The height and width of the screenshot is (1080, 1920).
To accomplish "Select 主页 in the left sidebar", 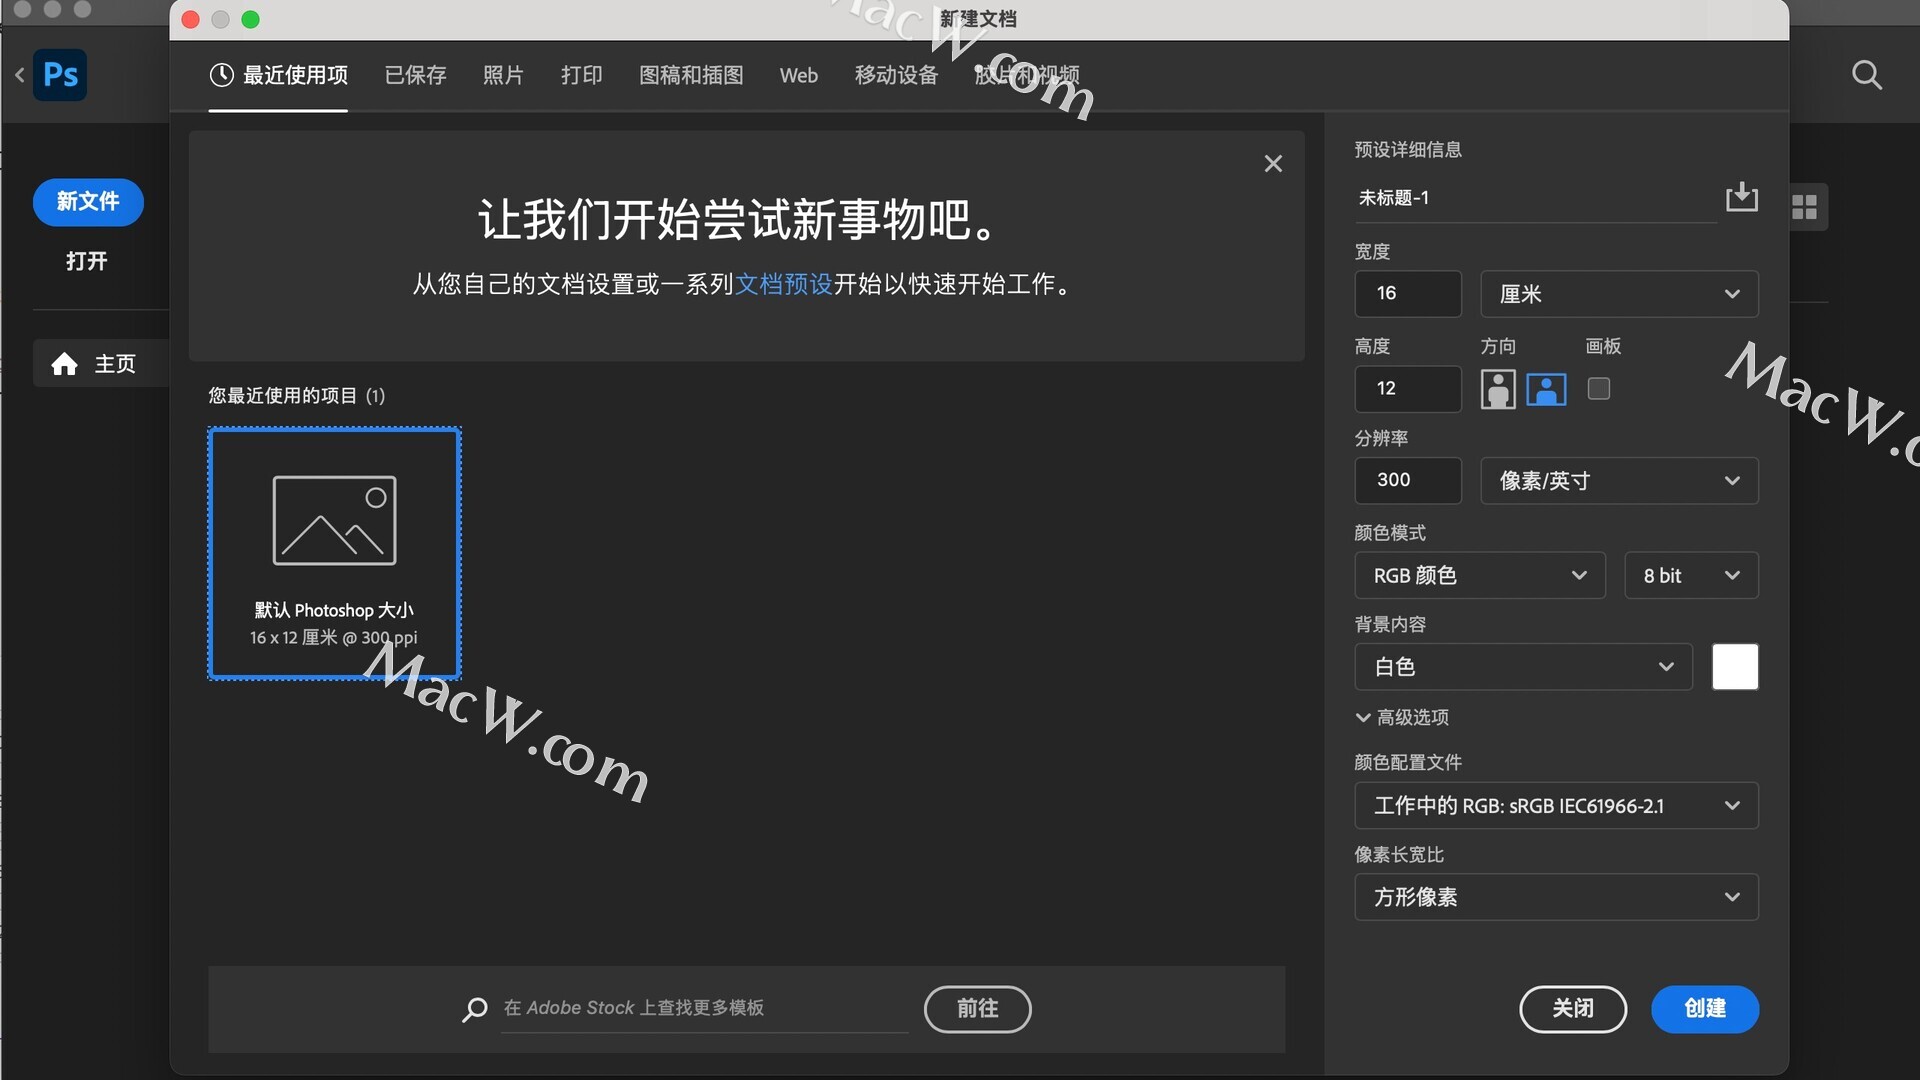I will pos(101,364).
